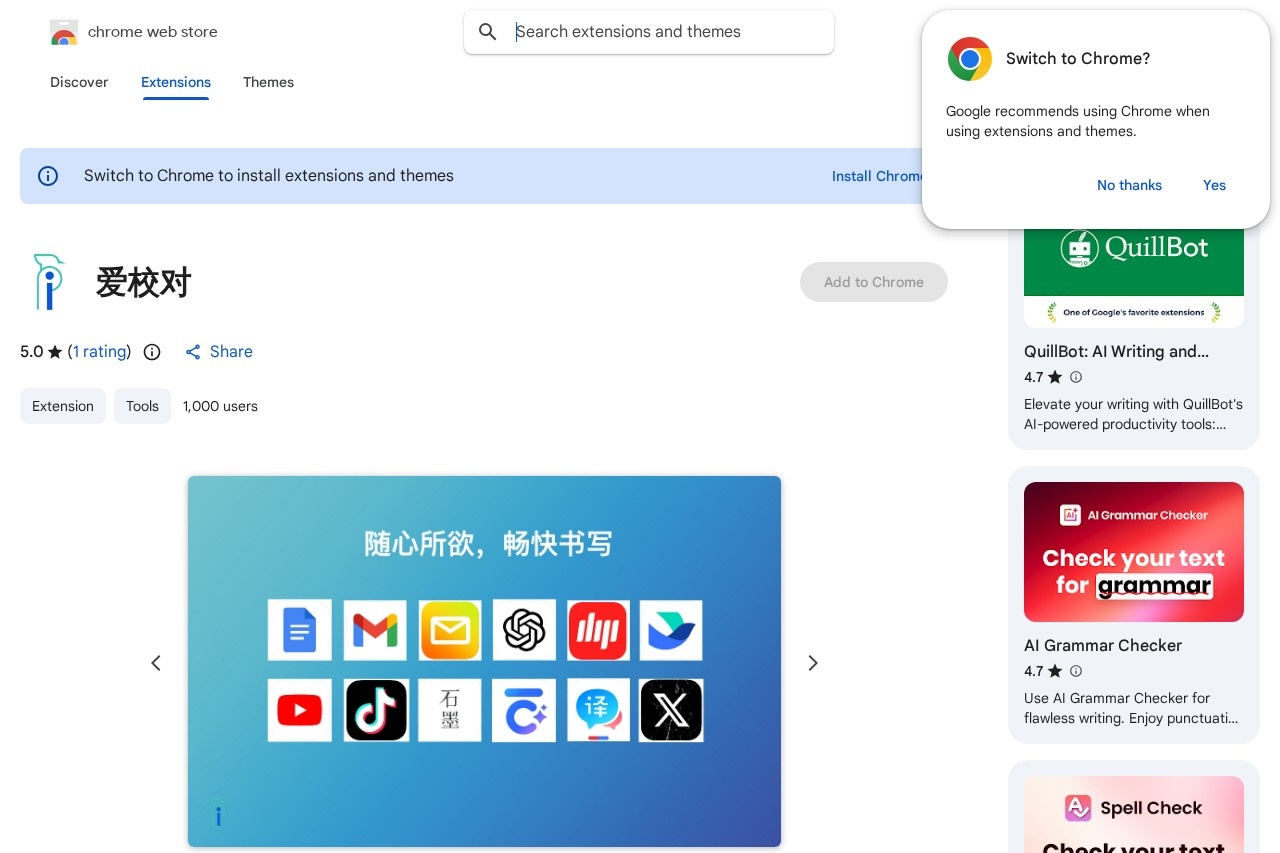View rating info for AI Grammar Checker
The height and width of the screenshot is (853, 1280).
pos(1076,671)
